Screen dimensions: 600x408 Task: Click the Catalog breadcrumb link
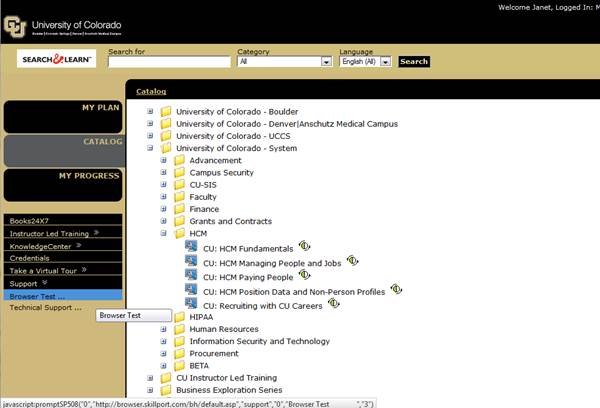(x=151, y=91)
